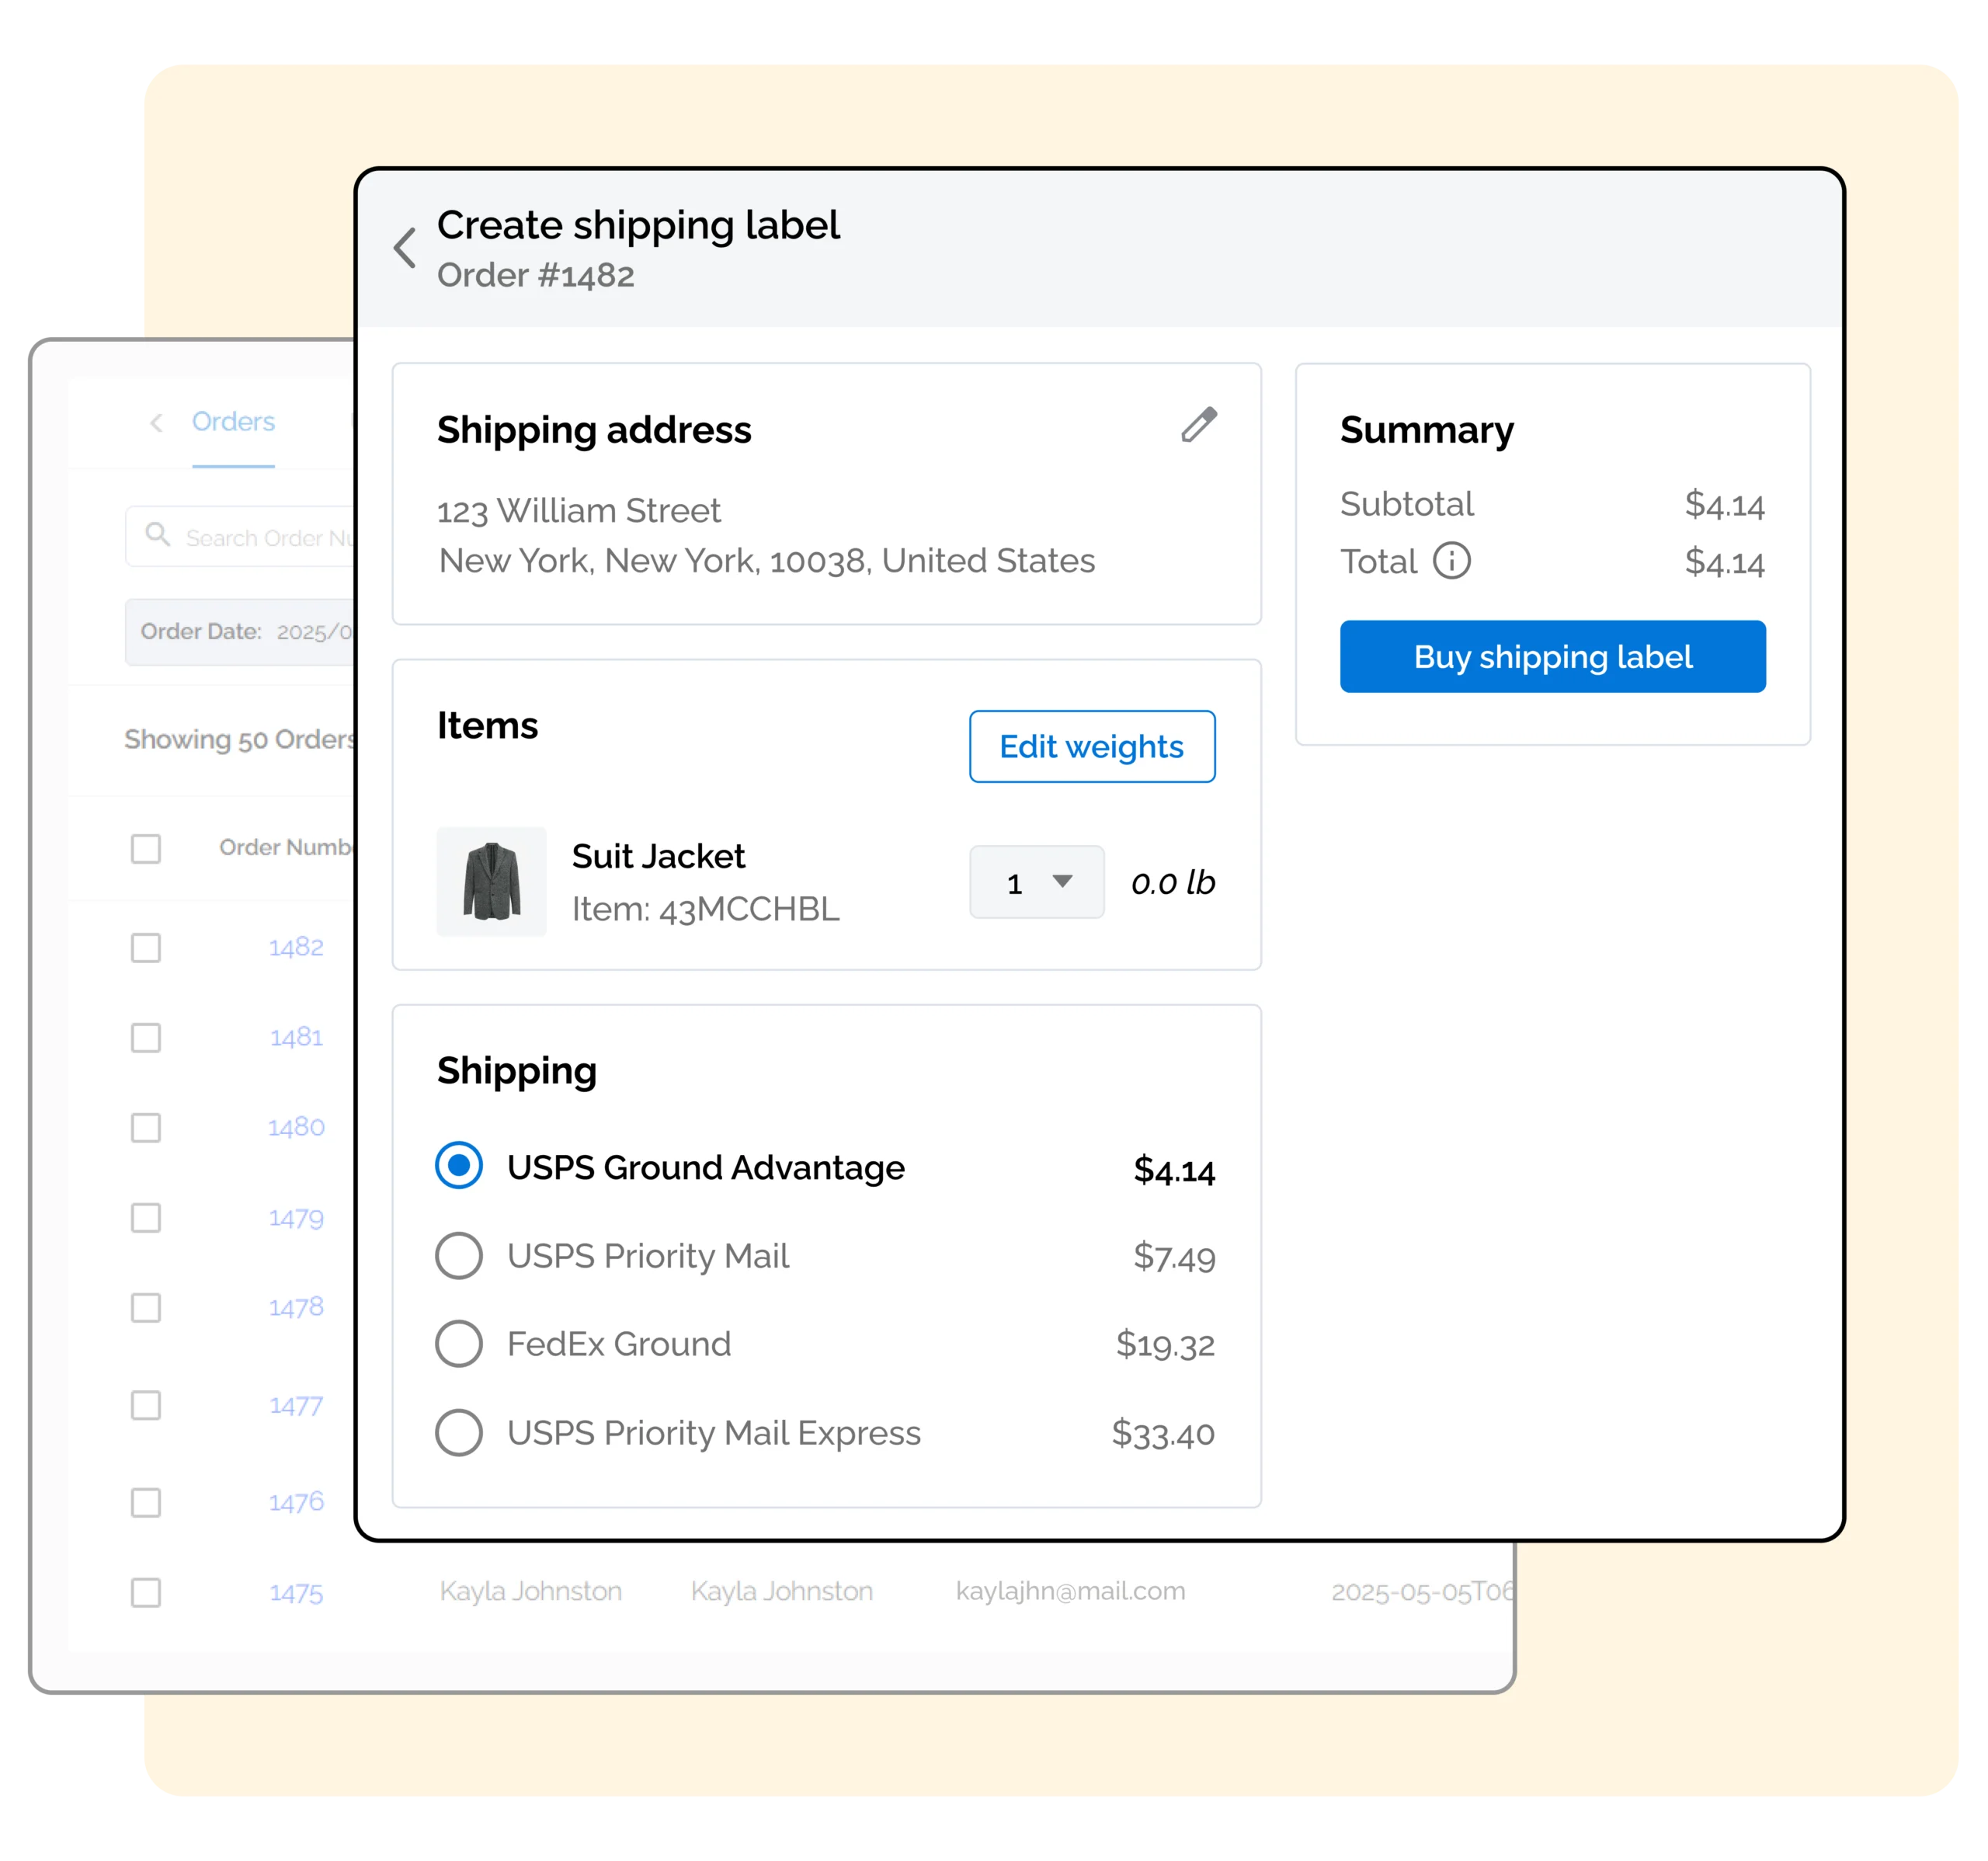Screen dimensions: 1988x1861
Task: Click the Showing 50 Orders text
Action: coord(239,739)
